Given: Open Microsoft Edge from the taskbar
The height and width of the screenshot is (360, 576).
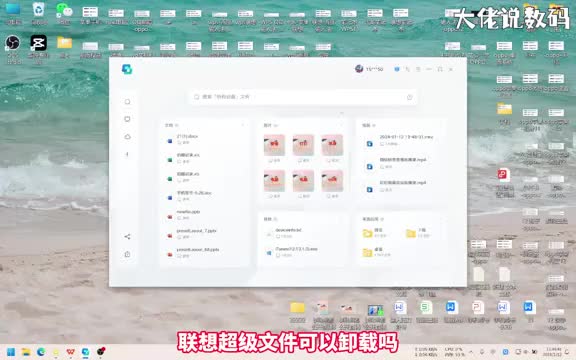Looking at the screenshot, I should (41, 352).
